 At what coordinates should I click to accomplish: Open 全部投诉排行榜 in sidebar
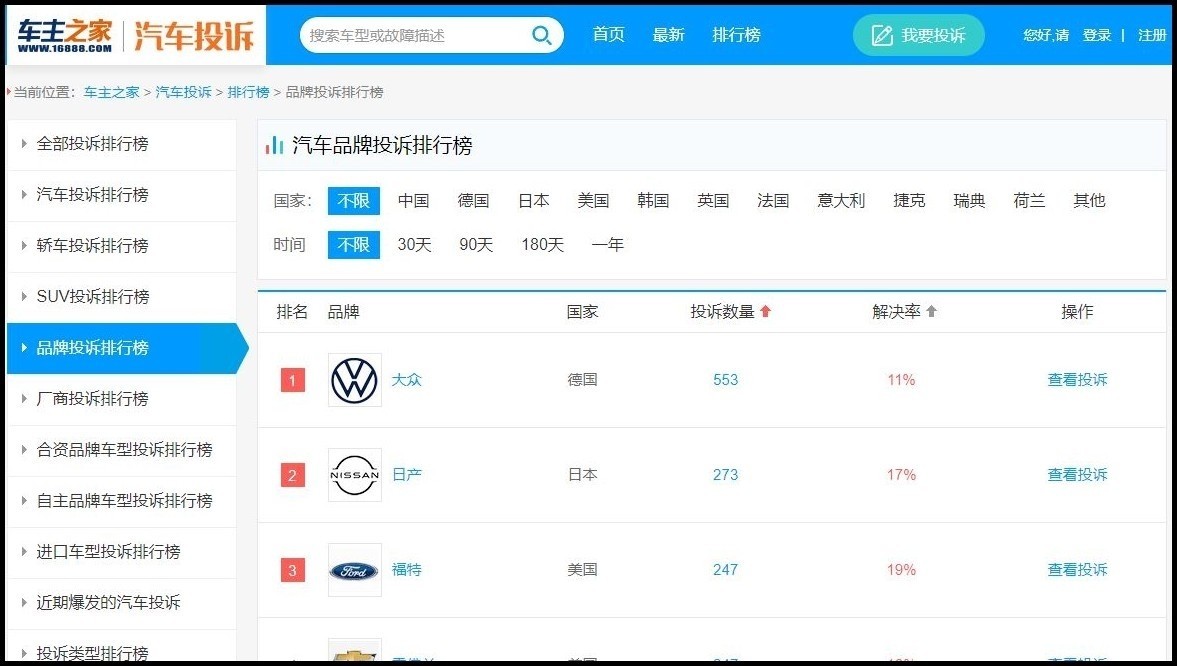(x=122, y=144)
